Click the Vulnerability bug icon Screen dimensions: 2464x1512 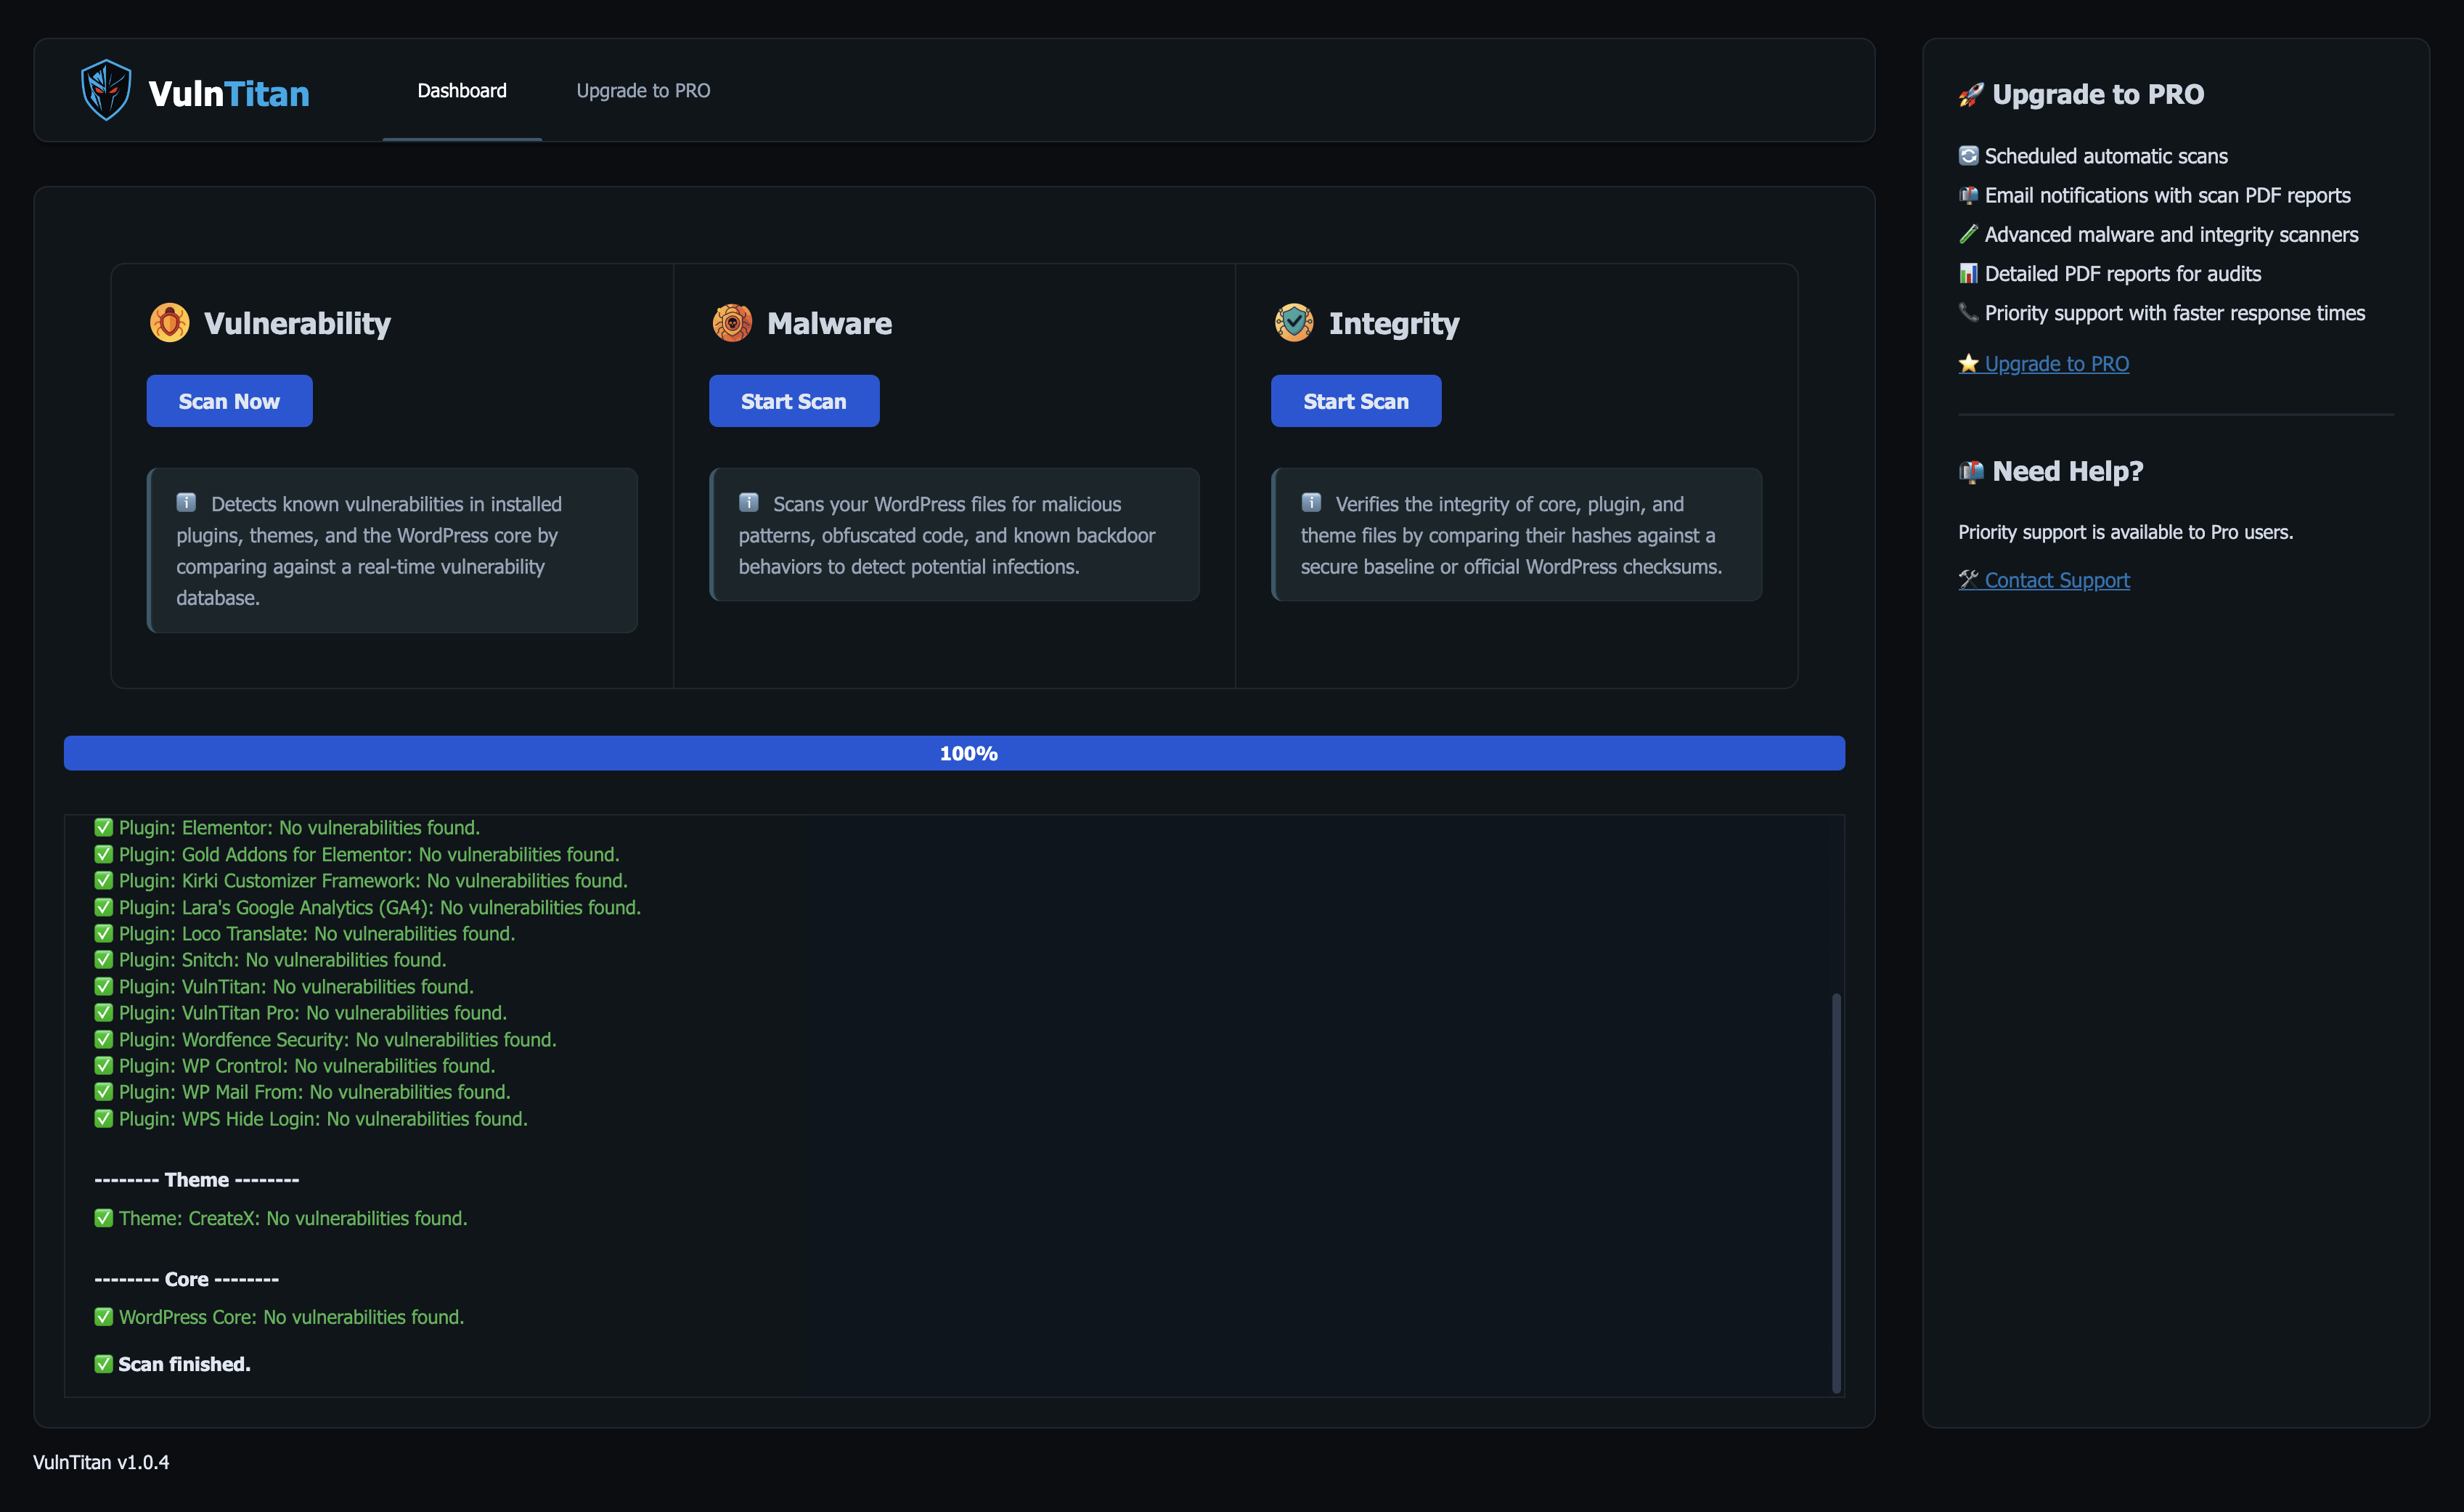pyautogui.click(x=169, y=322)
